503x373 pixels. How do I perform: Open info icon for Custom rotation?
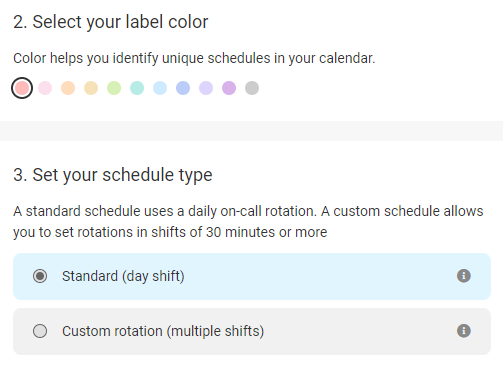coord(464,331)
